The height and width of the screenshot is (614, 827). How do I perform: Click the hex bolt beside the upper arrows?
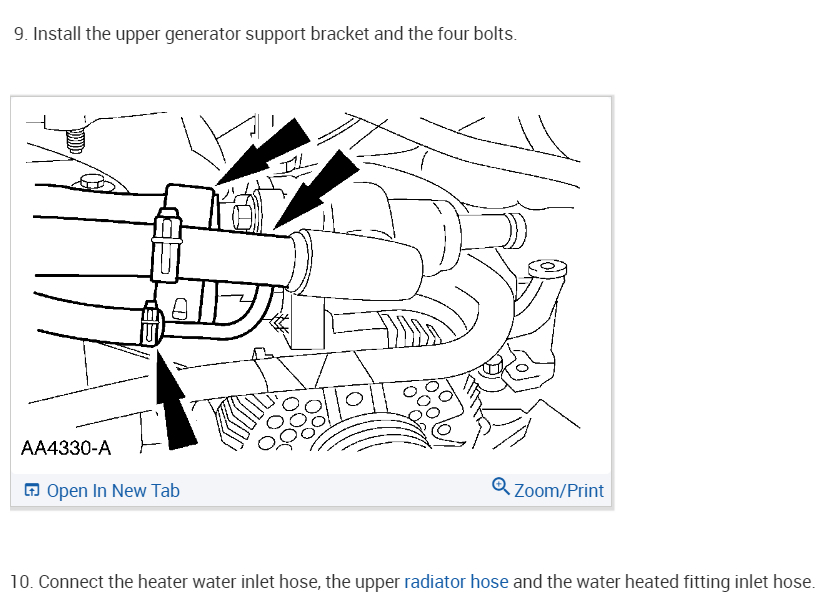pos(244,212)
